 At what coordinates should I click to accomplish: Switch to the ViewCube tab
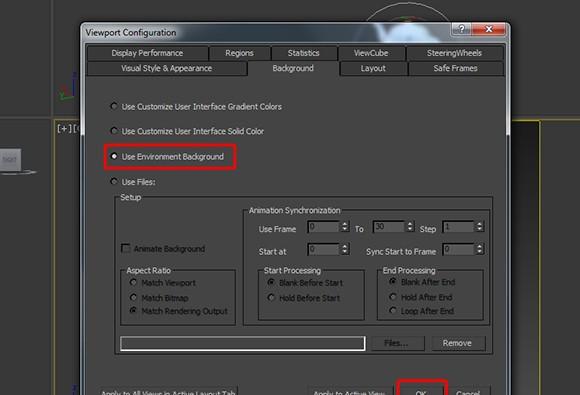(371, 53)
